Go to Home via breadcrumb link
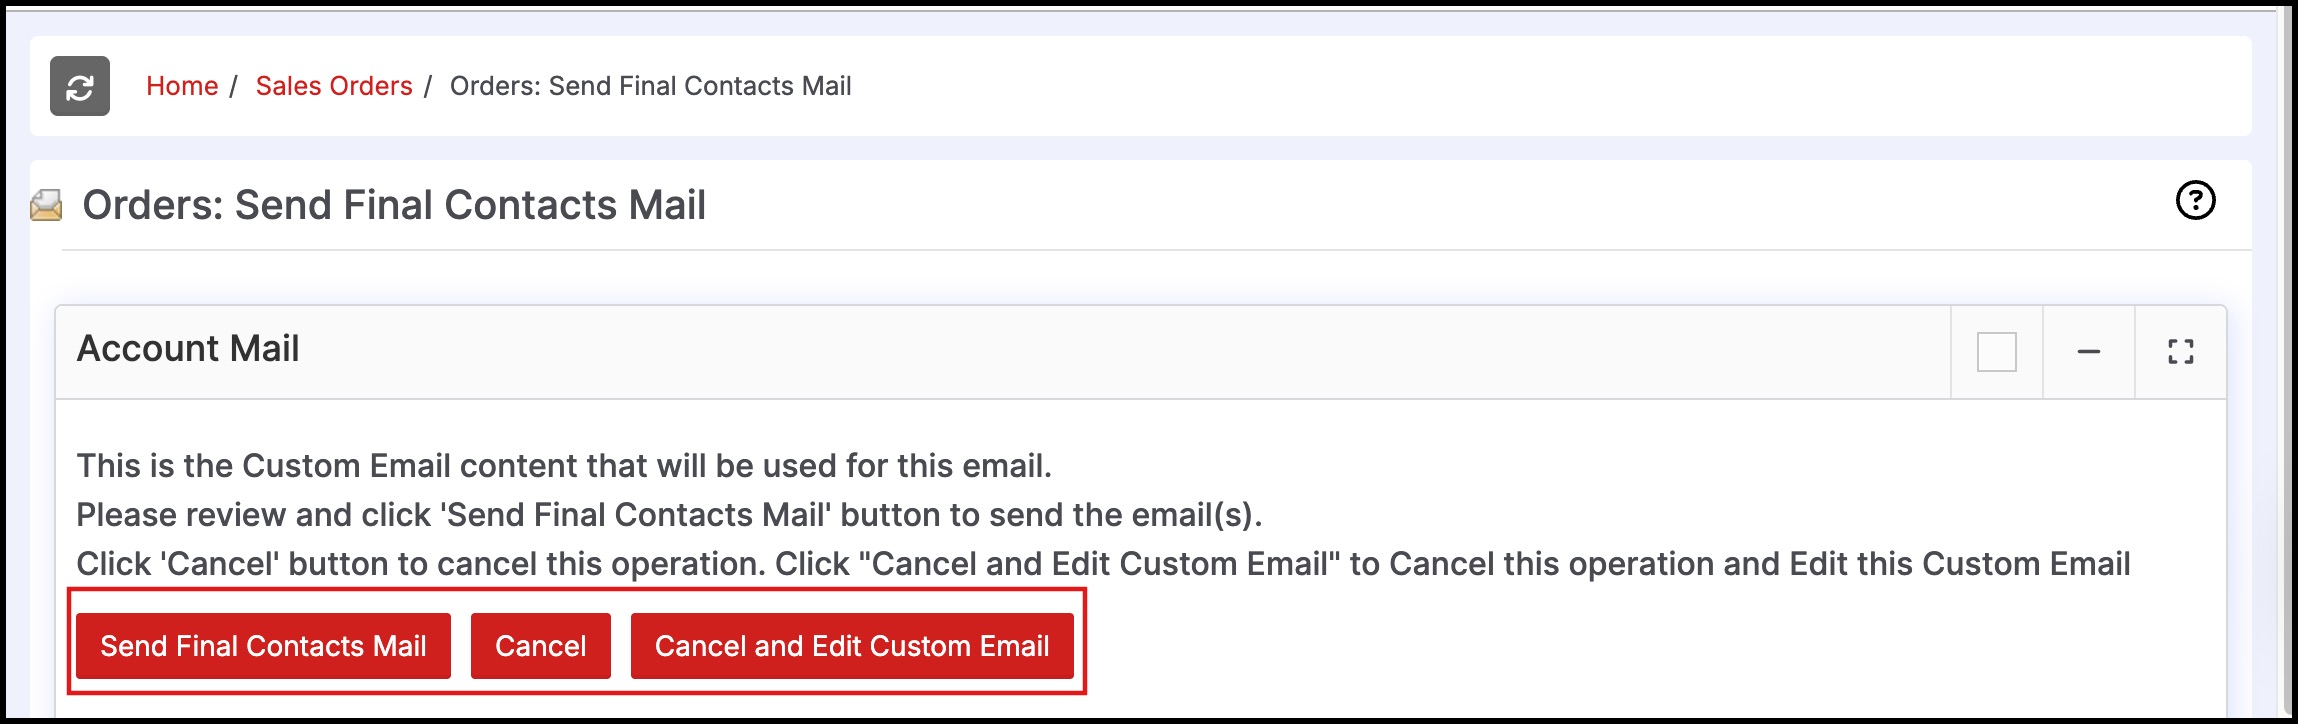This screenshot has width=2298, height=724. coord(182,86)
